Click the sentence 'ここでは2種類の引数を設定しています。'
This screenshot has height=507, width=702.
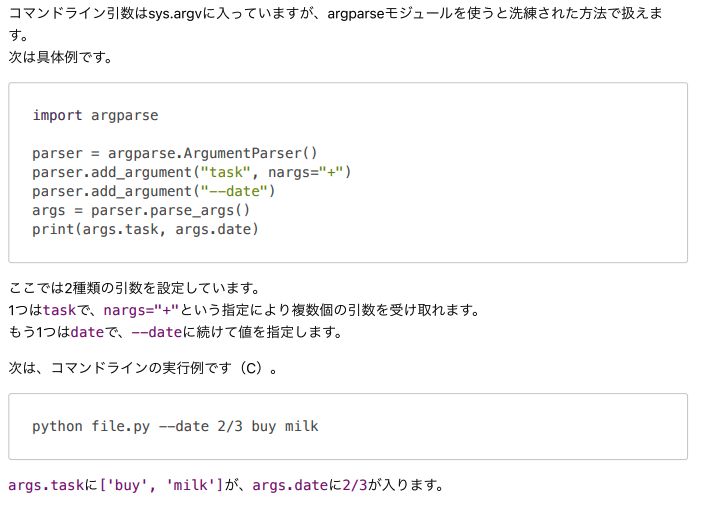(134, 288)
